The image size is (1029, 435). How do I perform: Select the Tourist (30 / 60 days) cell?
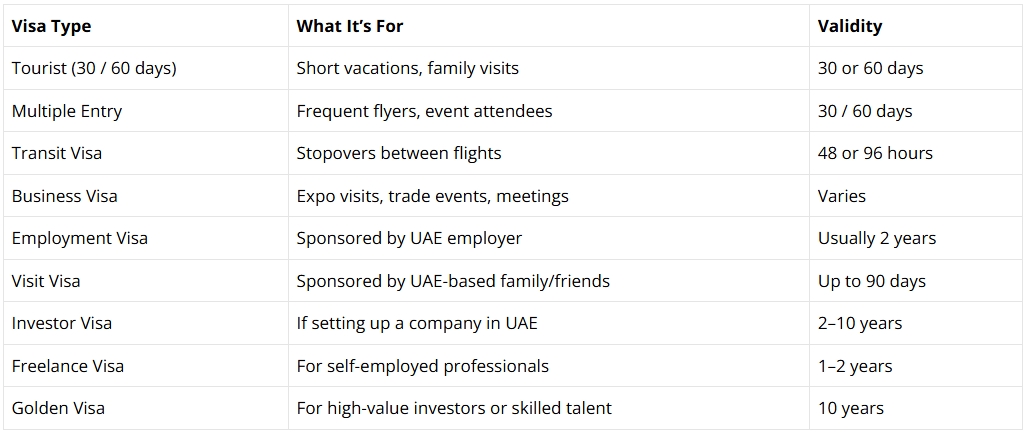tap(93, 69)
